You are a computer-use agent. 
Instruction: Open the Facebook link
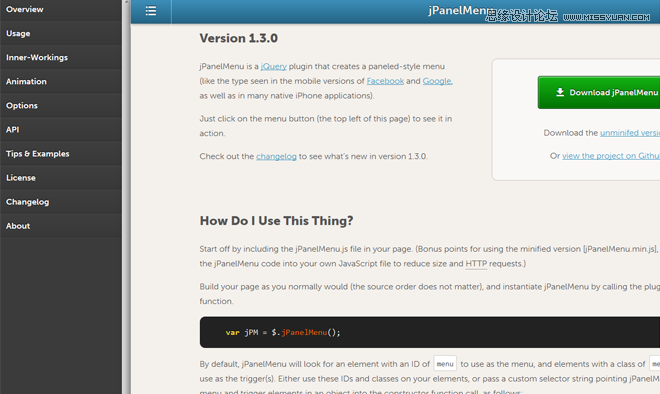coord(385,81)
